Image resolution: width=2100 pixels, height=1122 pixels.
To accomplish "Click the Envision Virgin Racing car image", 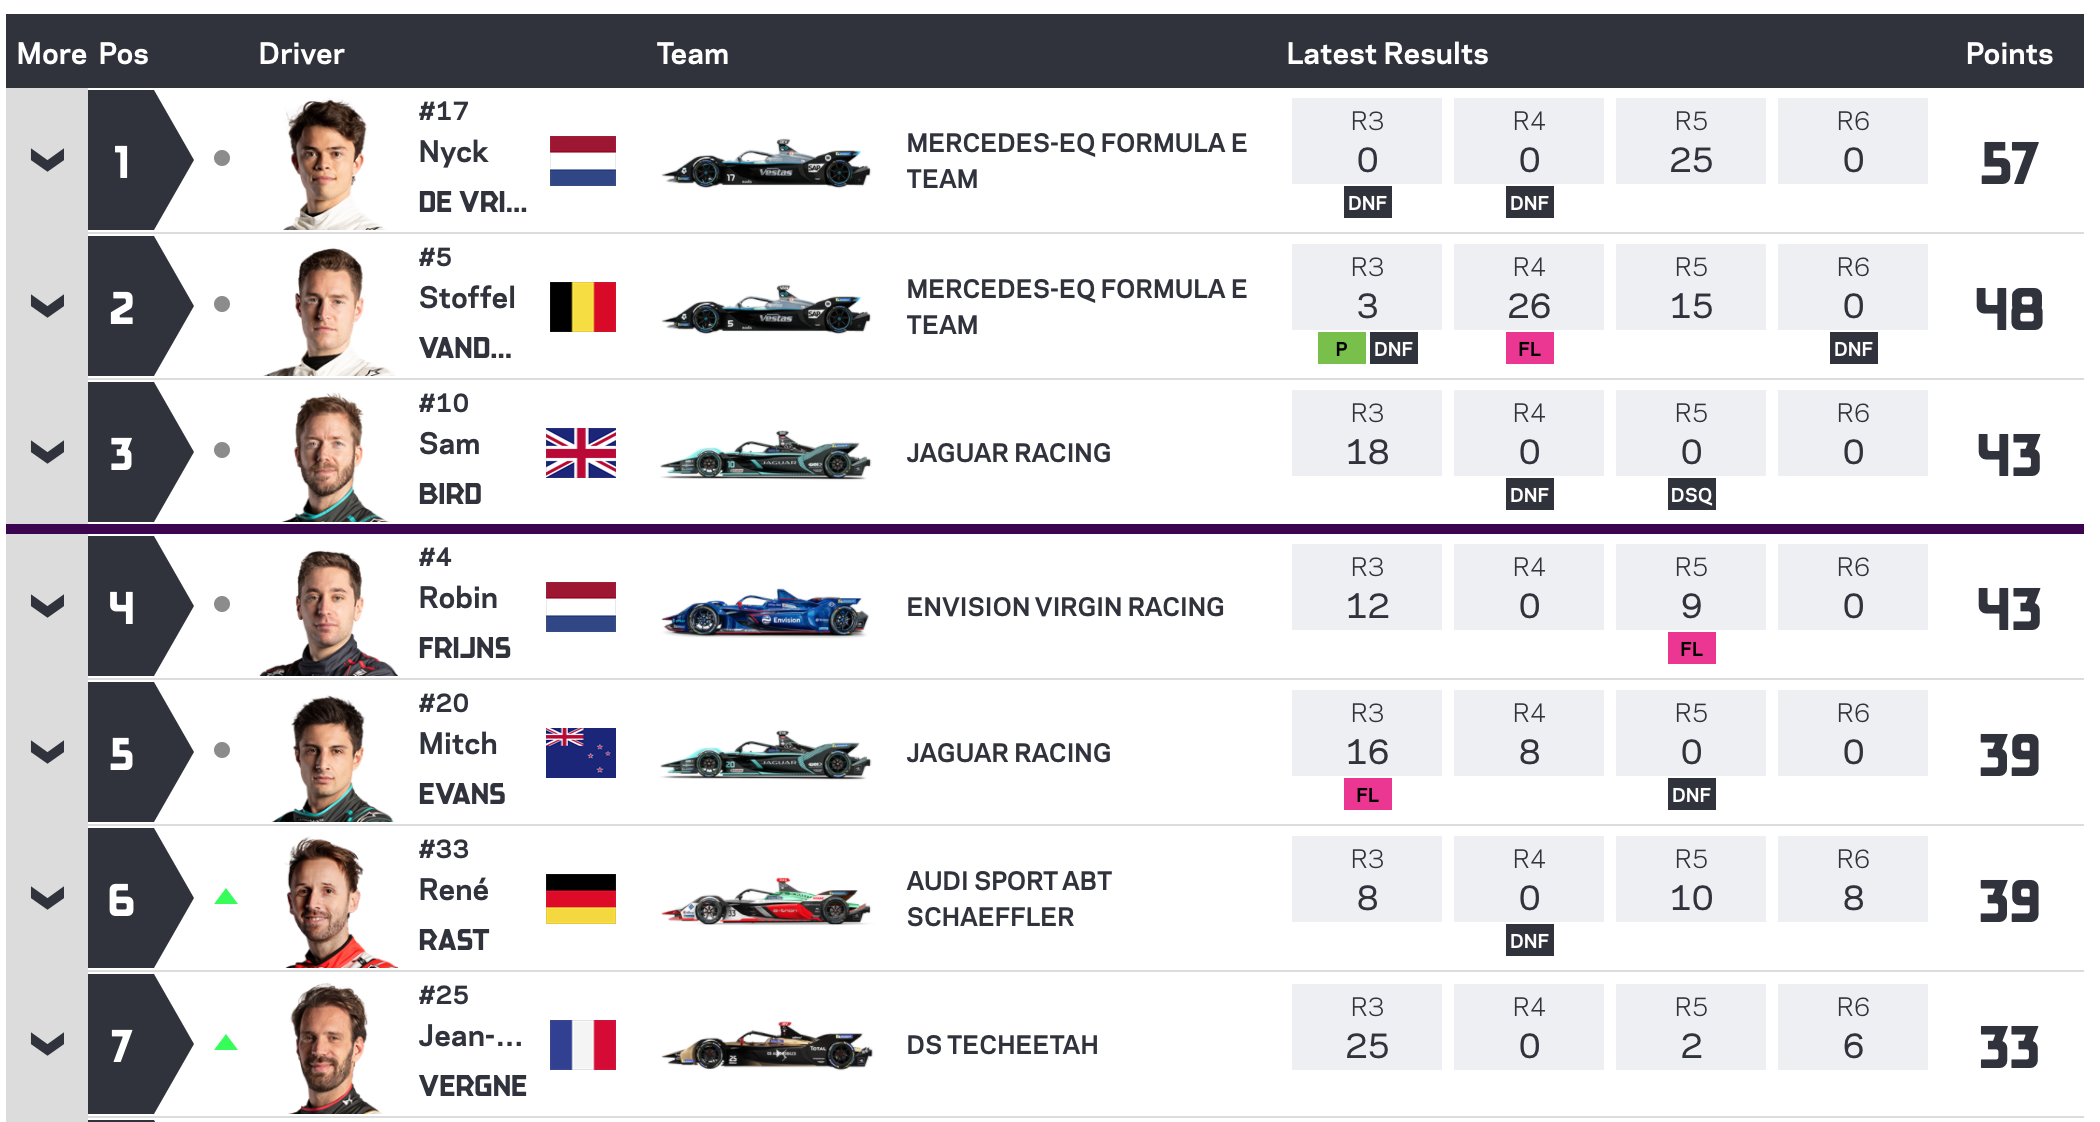I will pyautogui.click(x=765, y=612).
